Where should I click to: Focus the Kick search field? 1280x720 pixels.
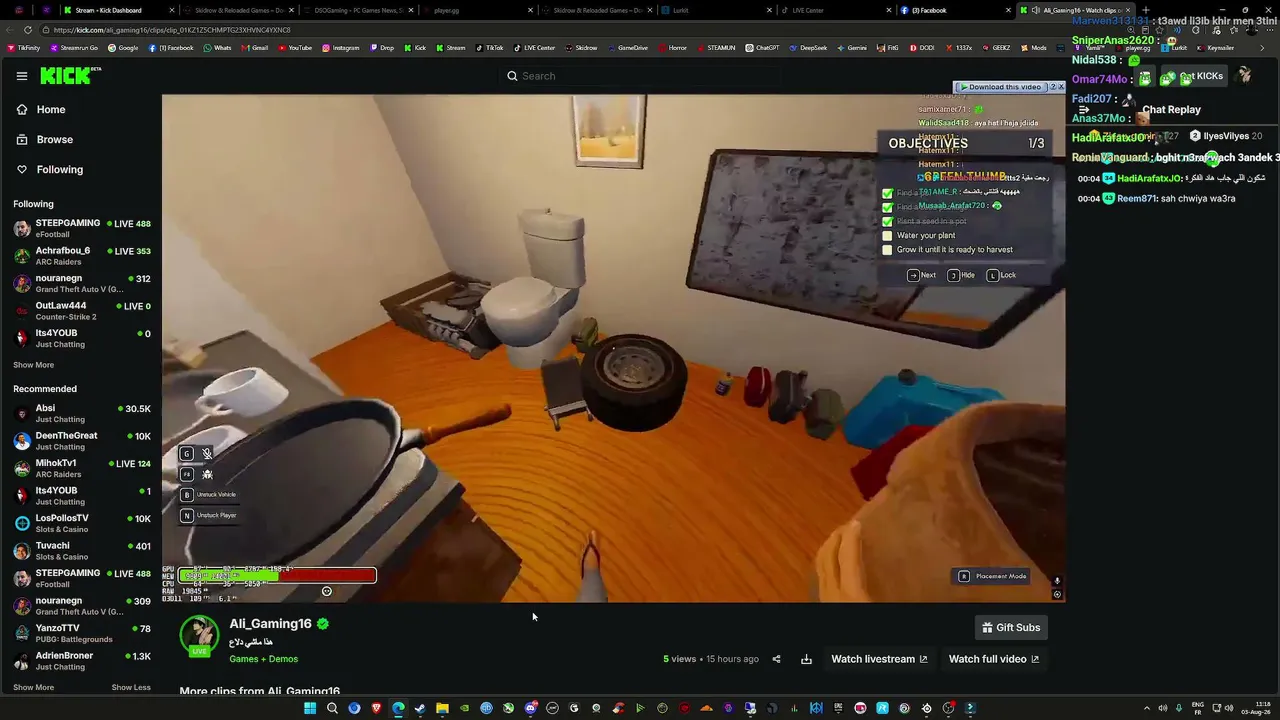click(x=640, y=76)
